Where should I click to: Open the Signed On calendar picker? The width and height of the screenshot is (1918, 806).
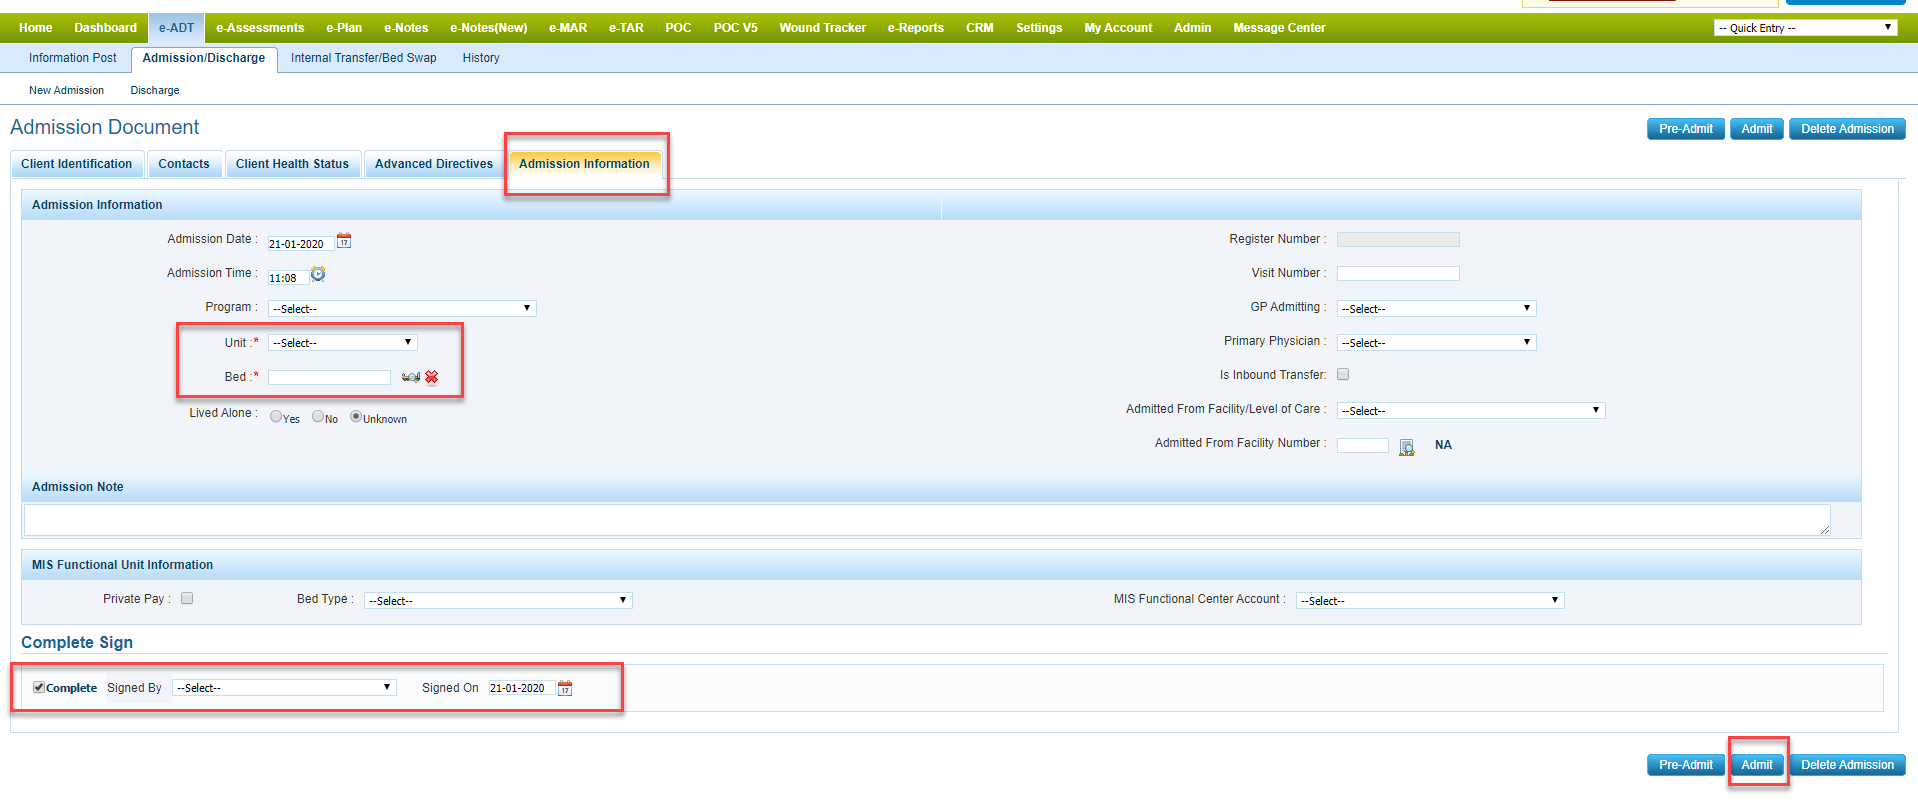pos(565,688)
